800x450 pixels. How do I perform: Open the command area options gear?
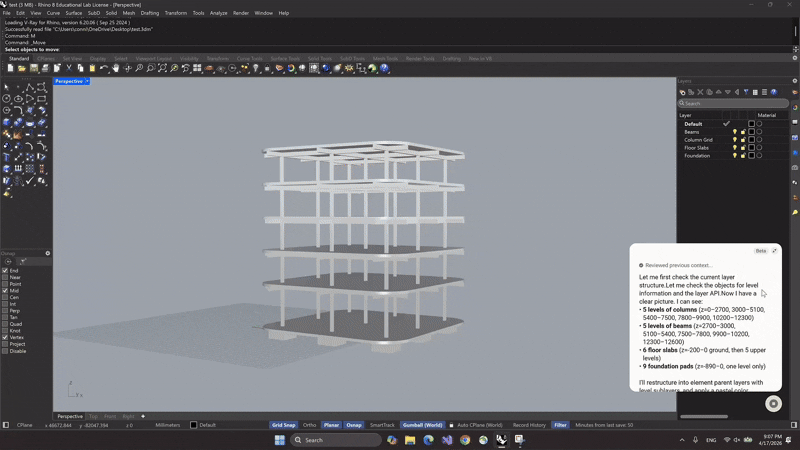point(794,58)
